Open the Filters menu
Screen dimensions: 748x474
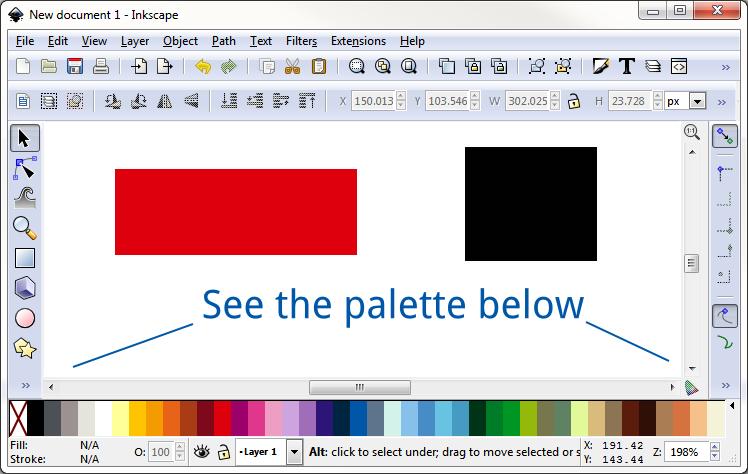301,41
